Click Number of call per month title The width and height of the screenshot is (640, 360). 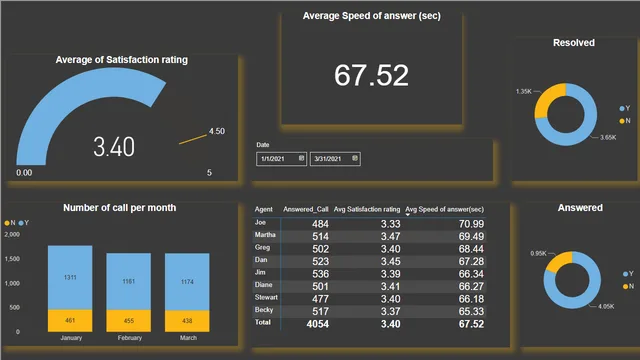click(120, 208)
